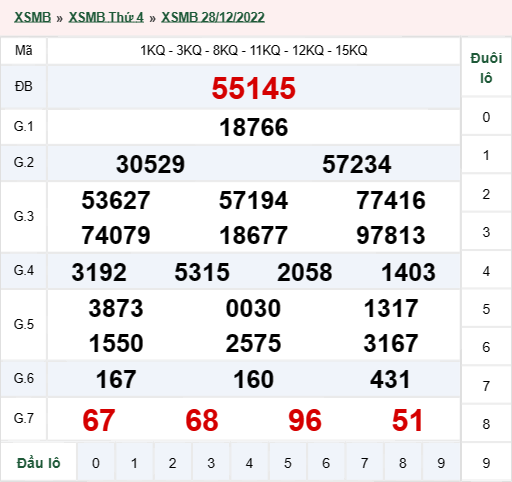
Task: Click the G.7 row label
Action: [24, 418]
